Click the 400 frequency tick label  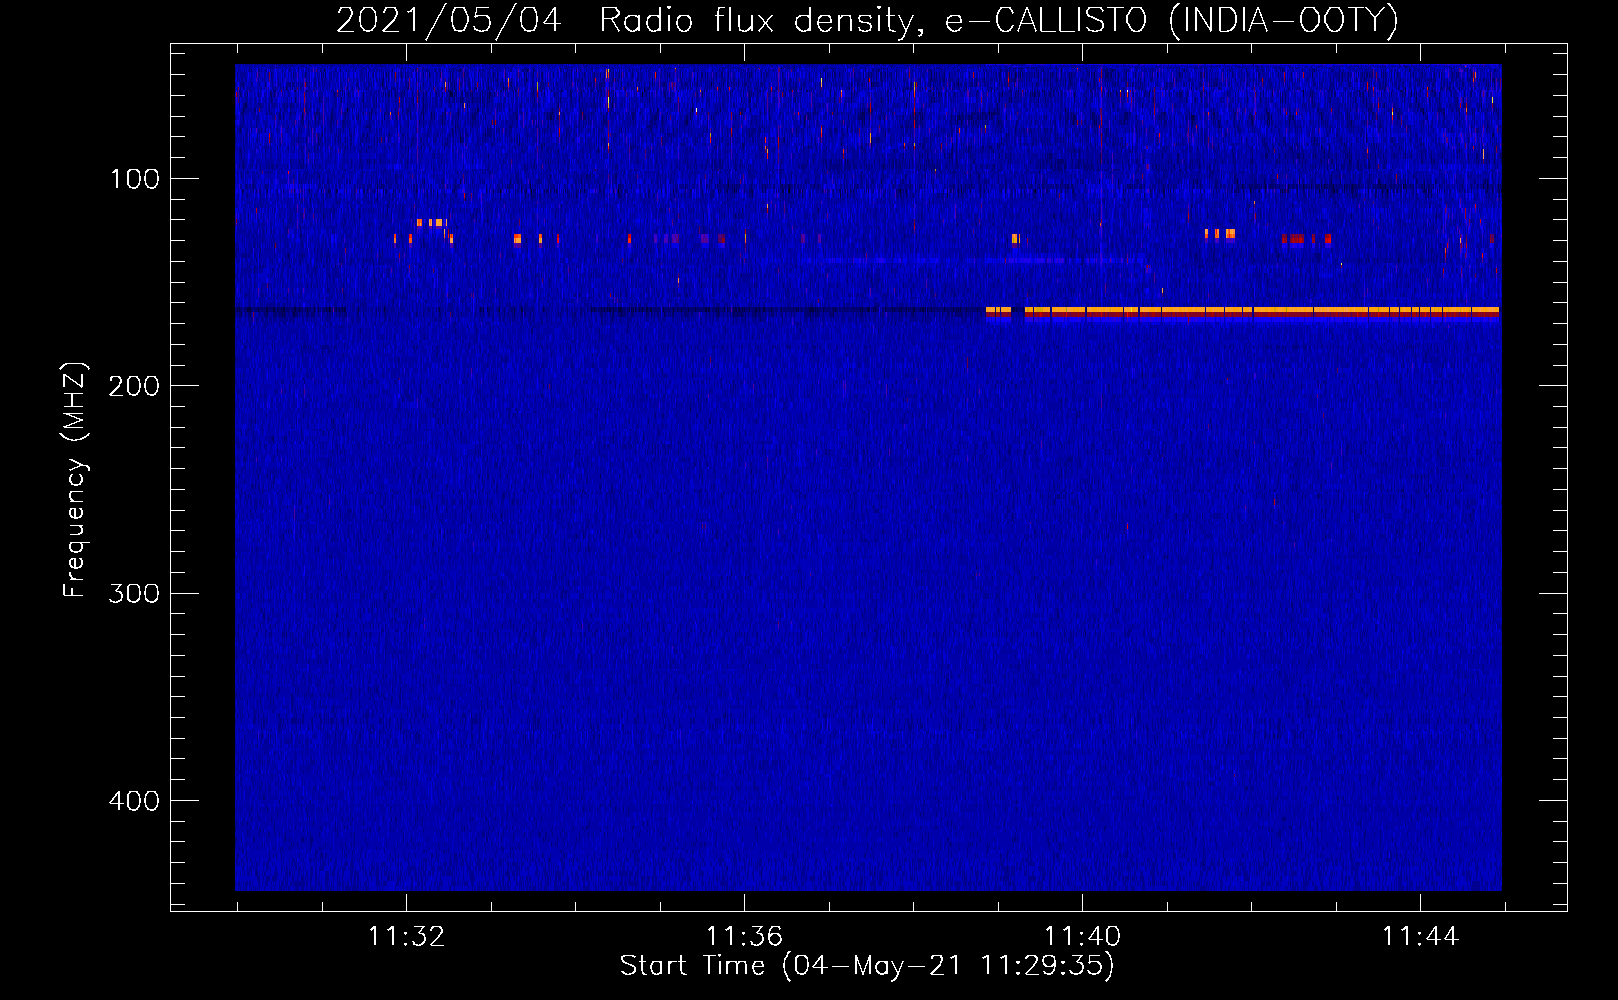(x=134, y=801)
